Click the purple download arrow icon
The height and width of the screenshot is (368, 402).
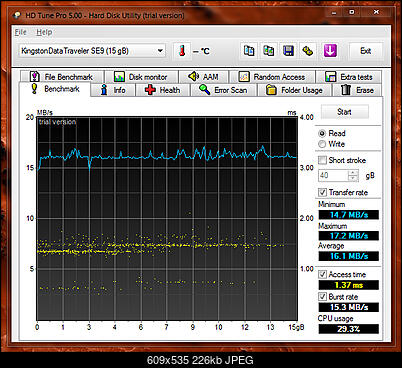pos(330,51)
